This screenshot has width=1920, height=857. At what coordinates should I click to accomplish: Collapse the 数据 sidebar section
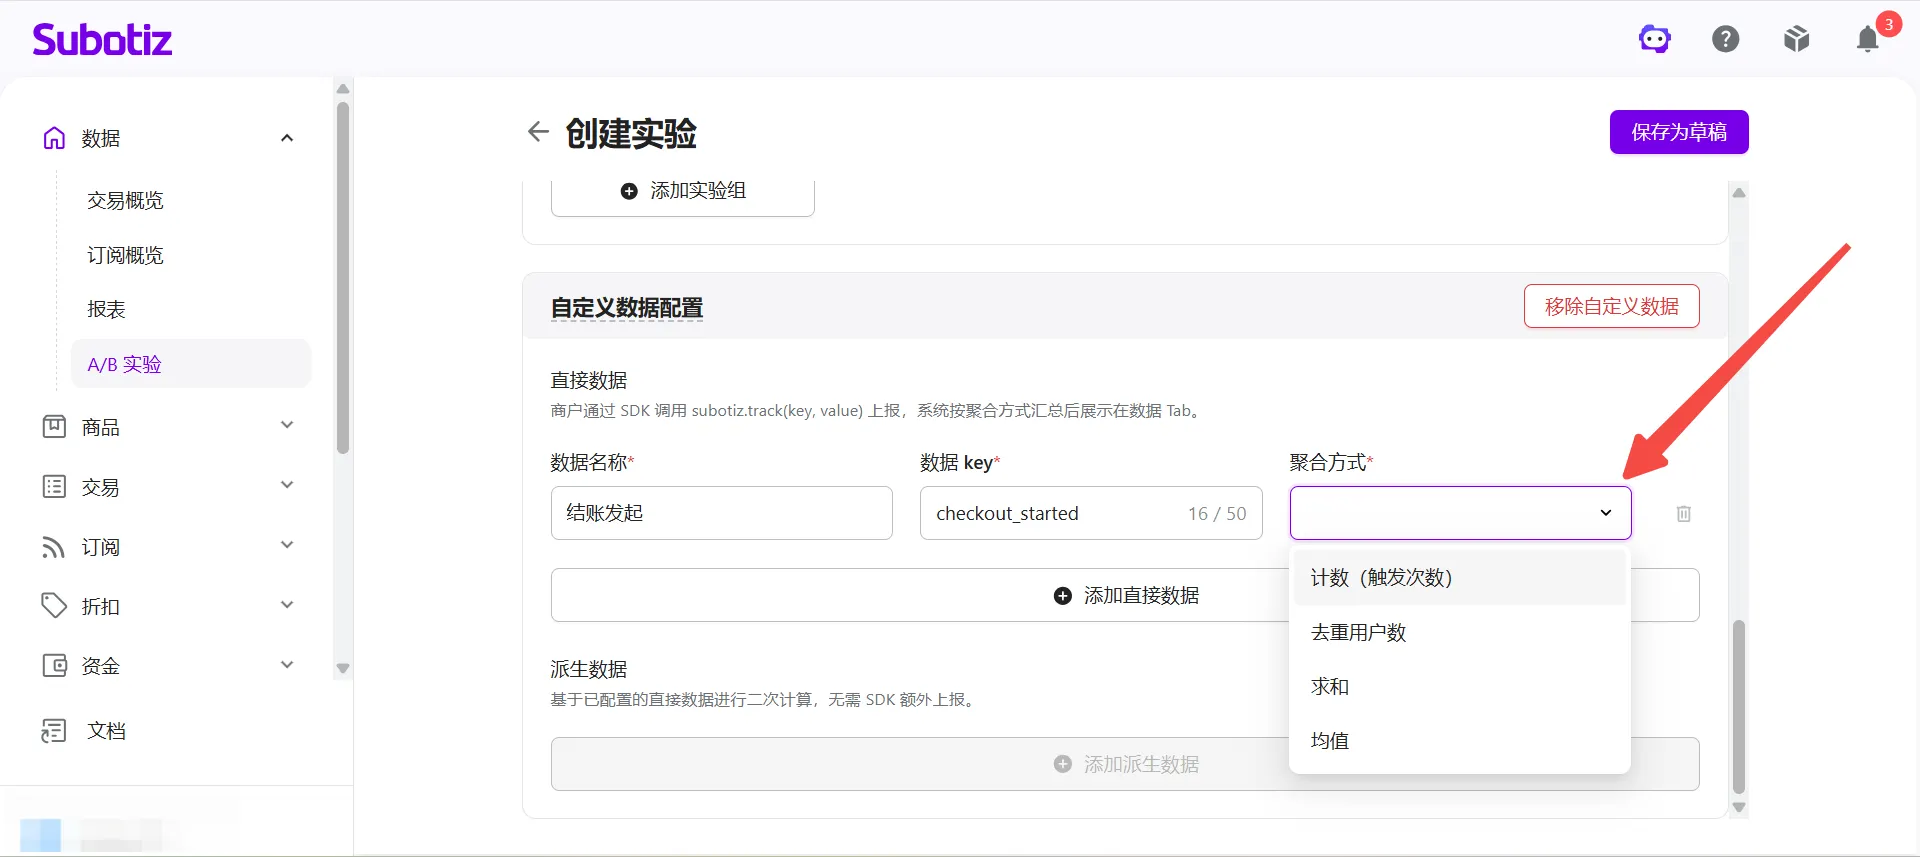pyautogui.click(x=287, y=138)
